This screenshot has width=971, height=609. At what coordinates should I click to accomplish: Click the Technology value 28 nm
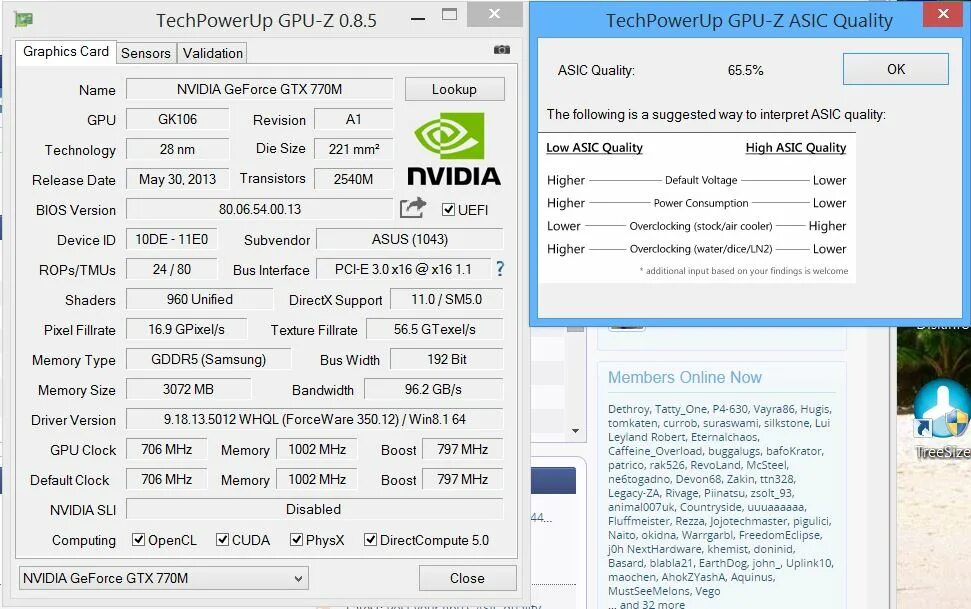[178, 149]
